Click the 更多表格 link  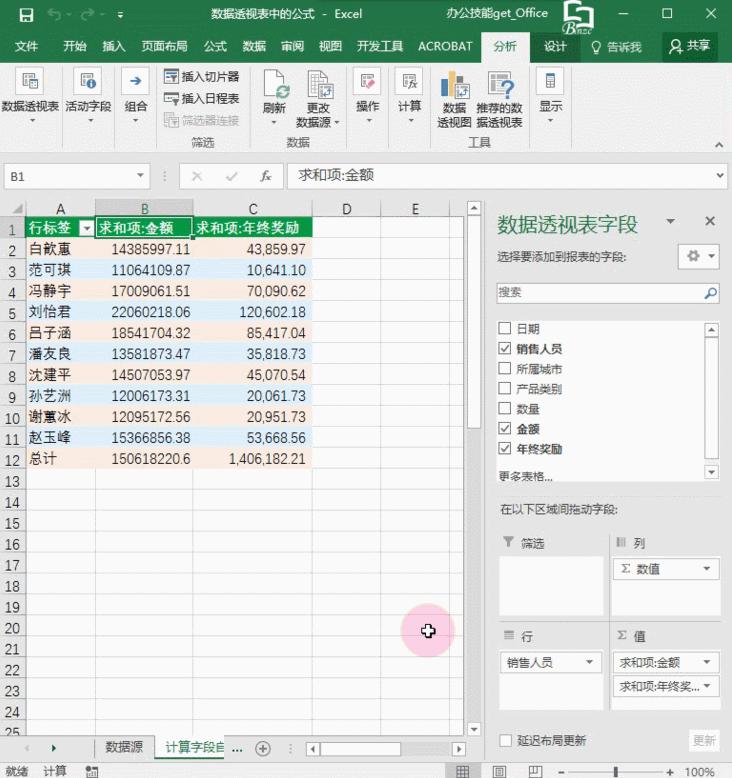click(525, 476)
